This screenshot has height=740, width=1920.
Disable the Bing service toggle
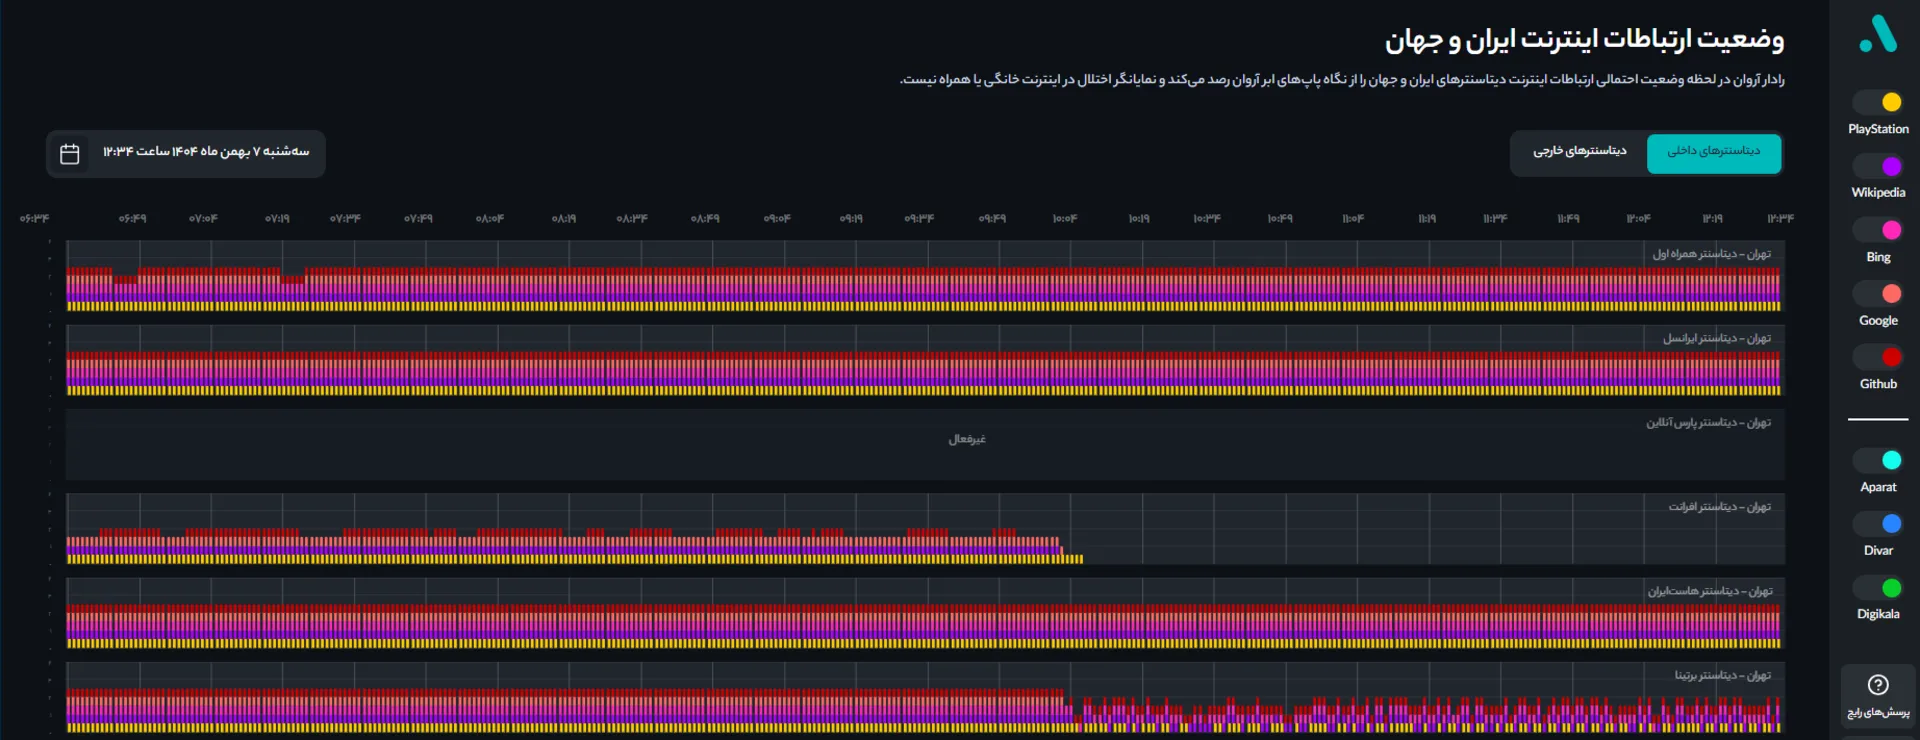1878,230
